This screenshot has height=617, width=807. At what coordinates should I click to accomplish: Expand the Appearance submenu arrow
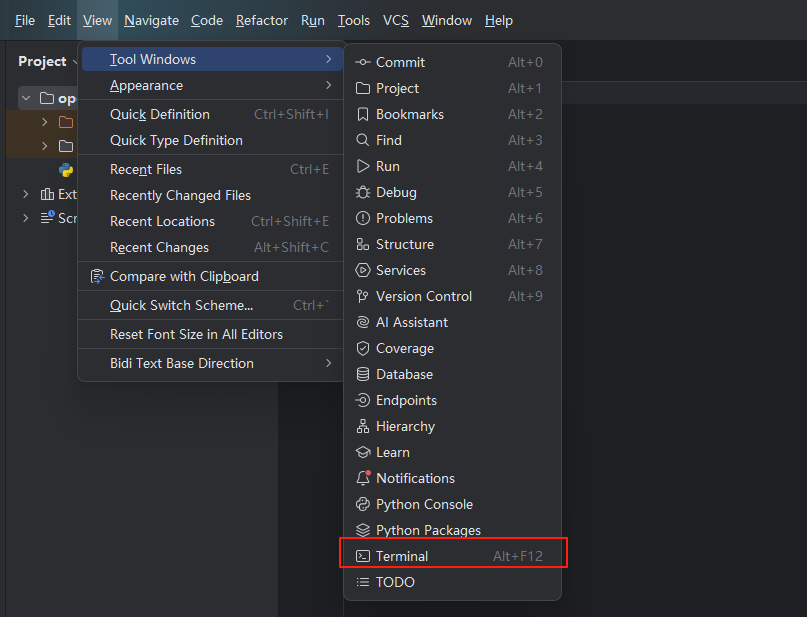[328, 85]
